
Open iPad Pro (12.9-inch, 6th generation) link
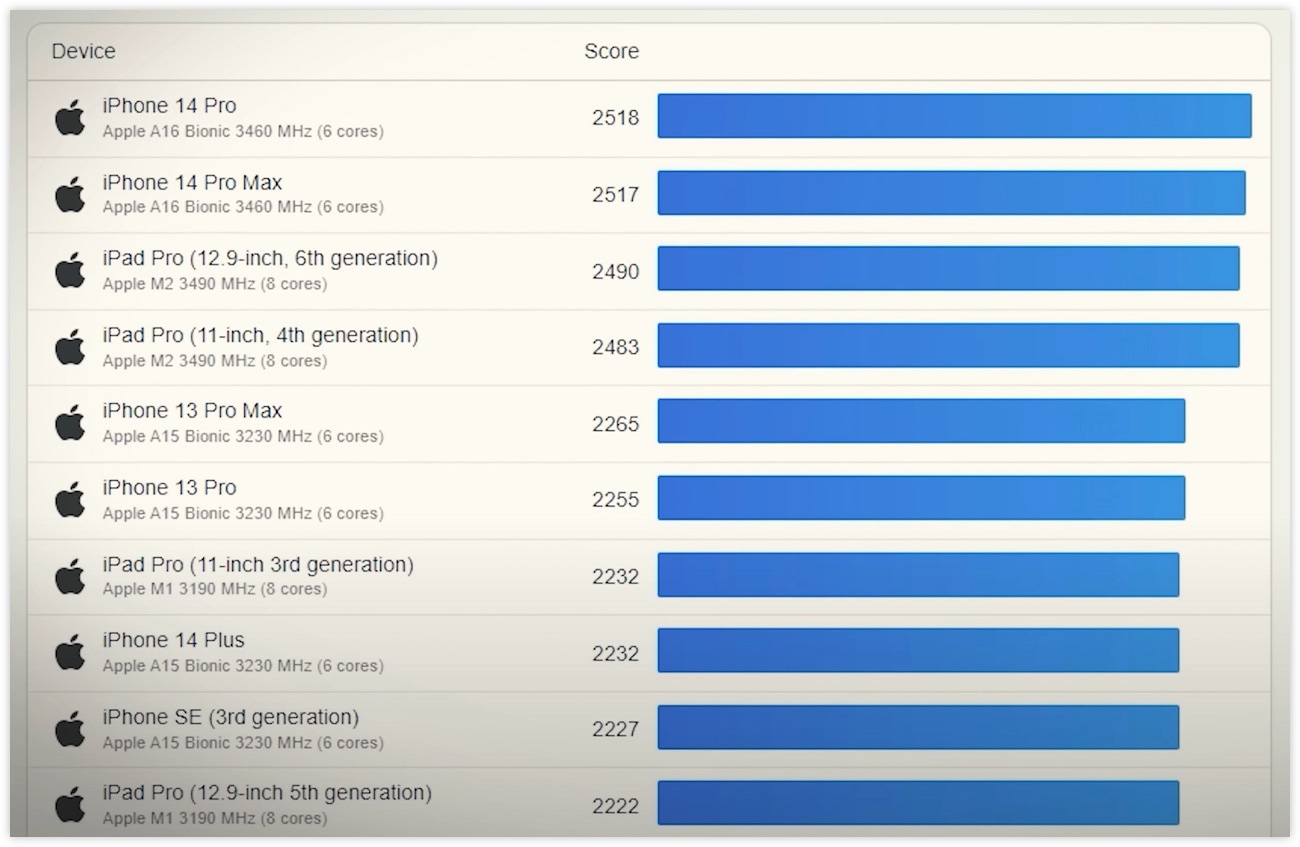pos(270,259)
